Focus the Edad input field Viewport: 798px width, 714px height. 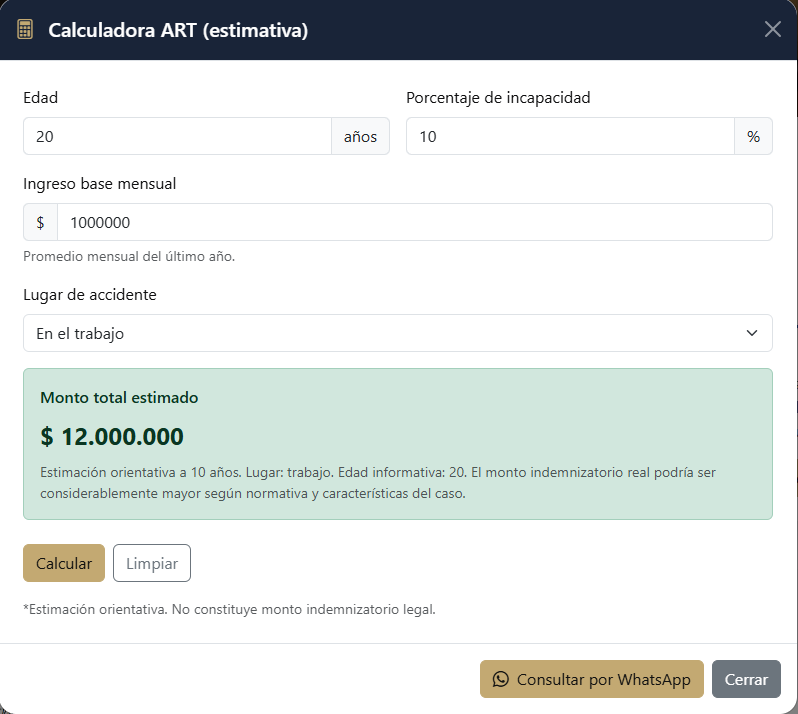(177, 136)
